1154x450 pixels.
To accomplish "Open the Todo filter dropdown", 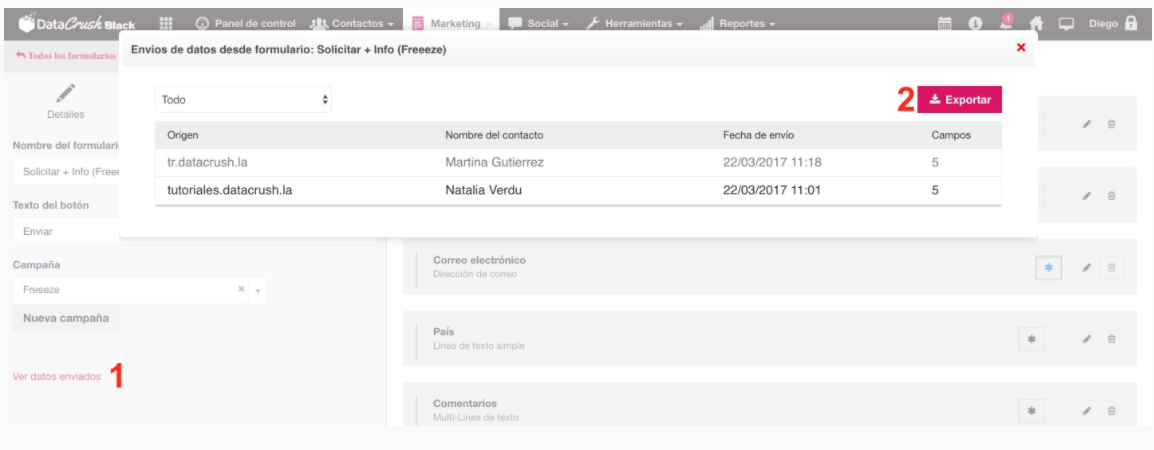I will click(x=244, y=100).
